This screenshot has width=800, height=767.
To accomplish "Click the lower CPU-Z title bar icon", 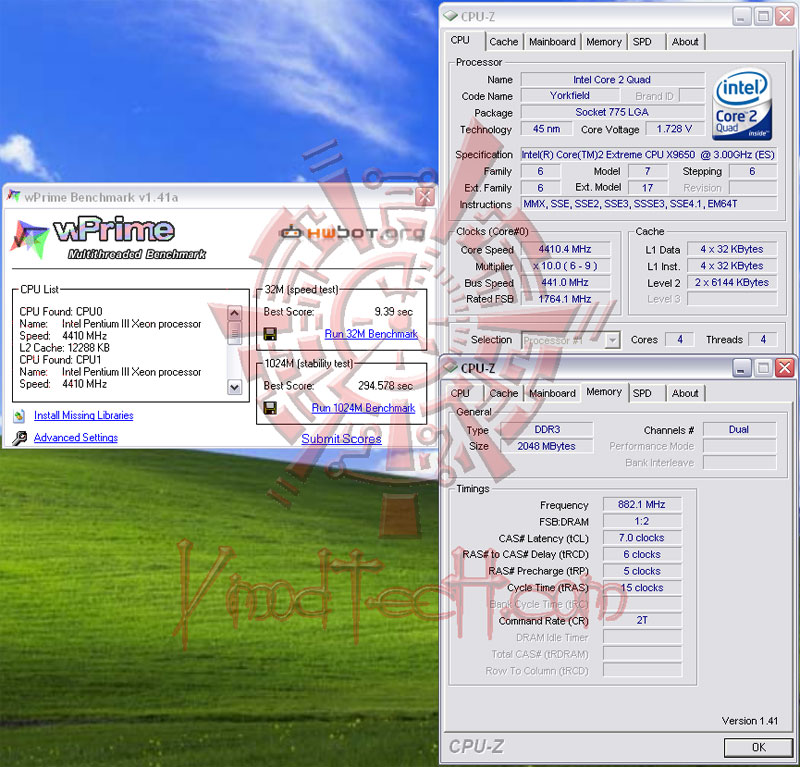I will [x=450, y=368].
